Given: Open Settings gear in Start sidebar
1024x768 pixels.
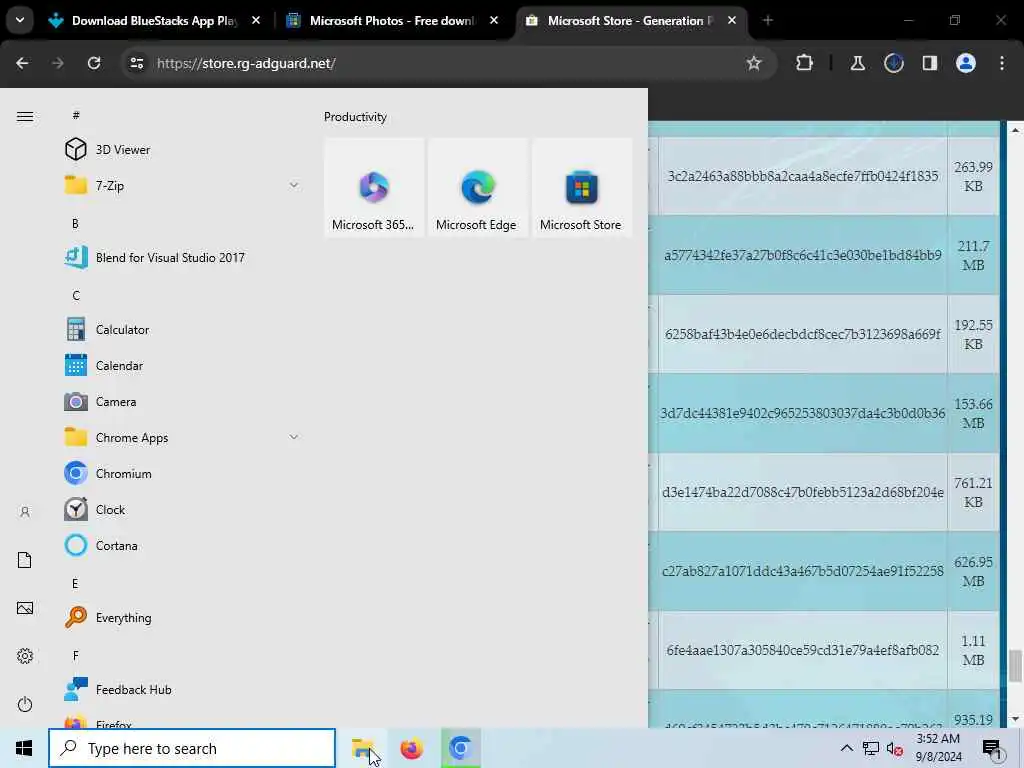Looking at the screenshot, I should (x=25, y=656).
